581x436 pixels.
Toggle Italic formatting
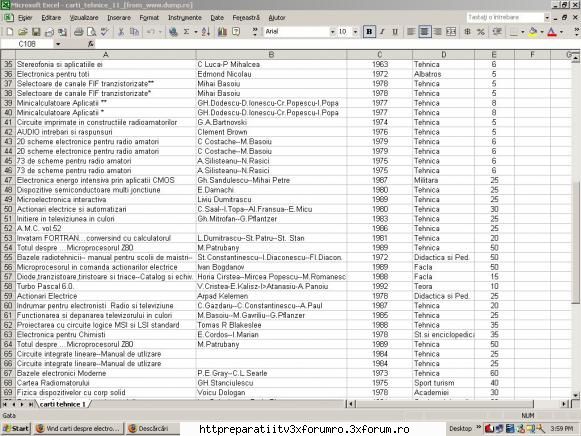(382, 32)
